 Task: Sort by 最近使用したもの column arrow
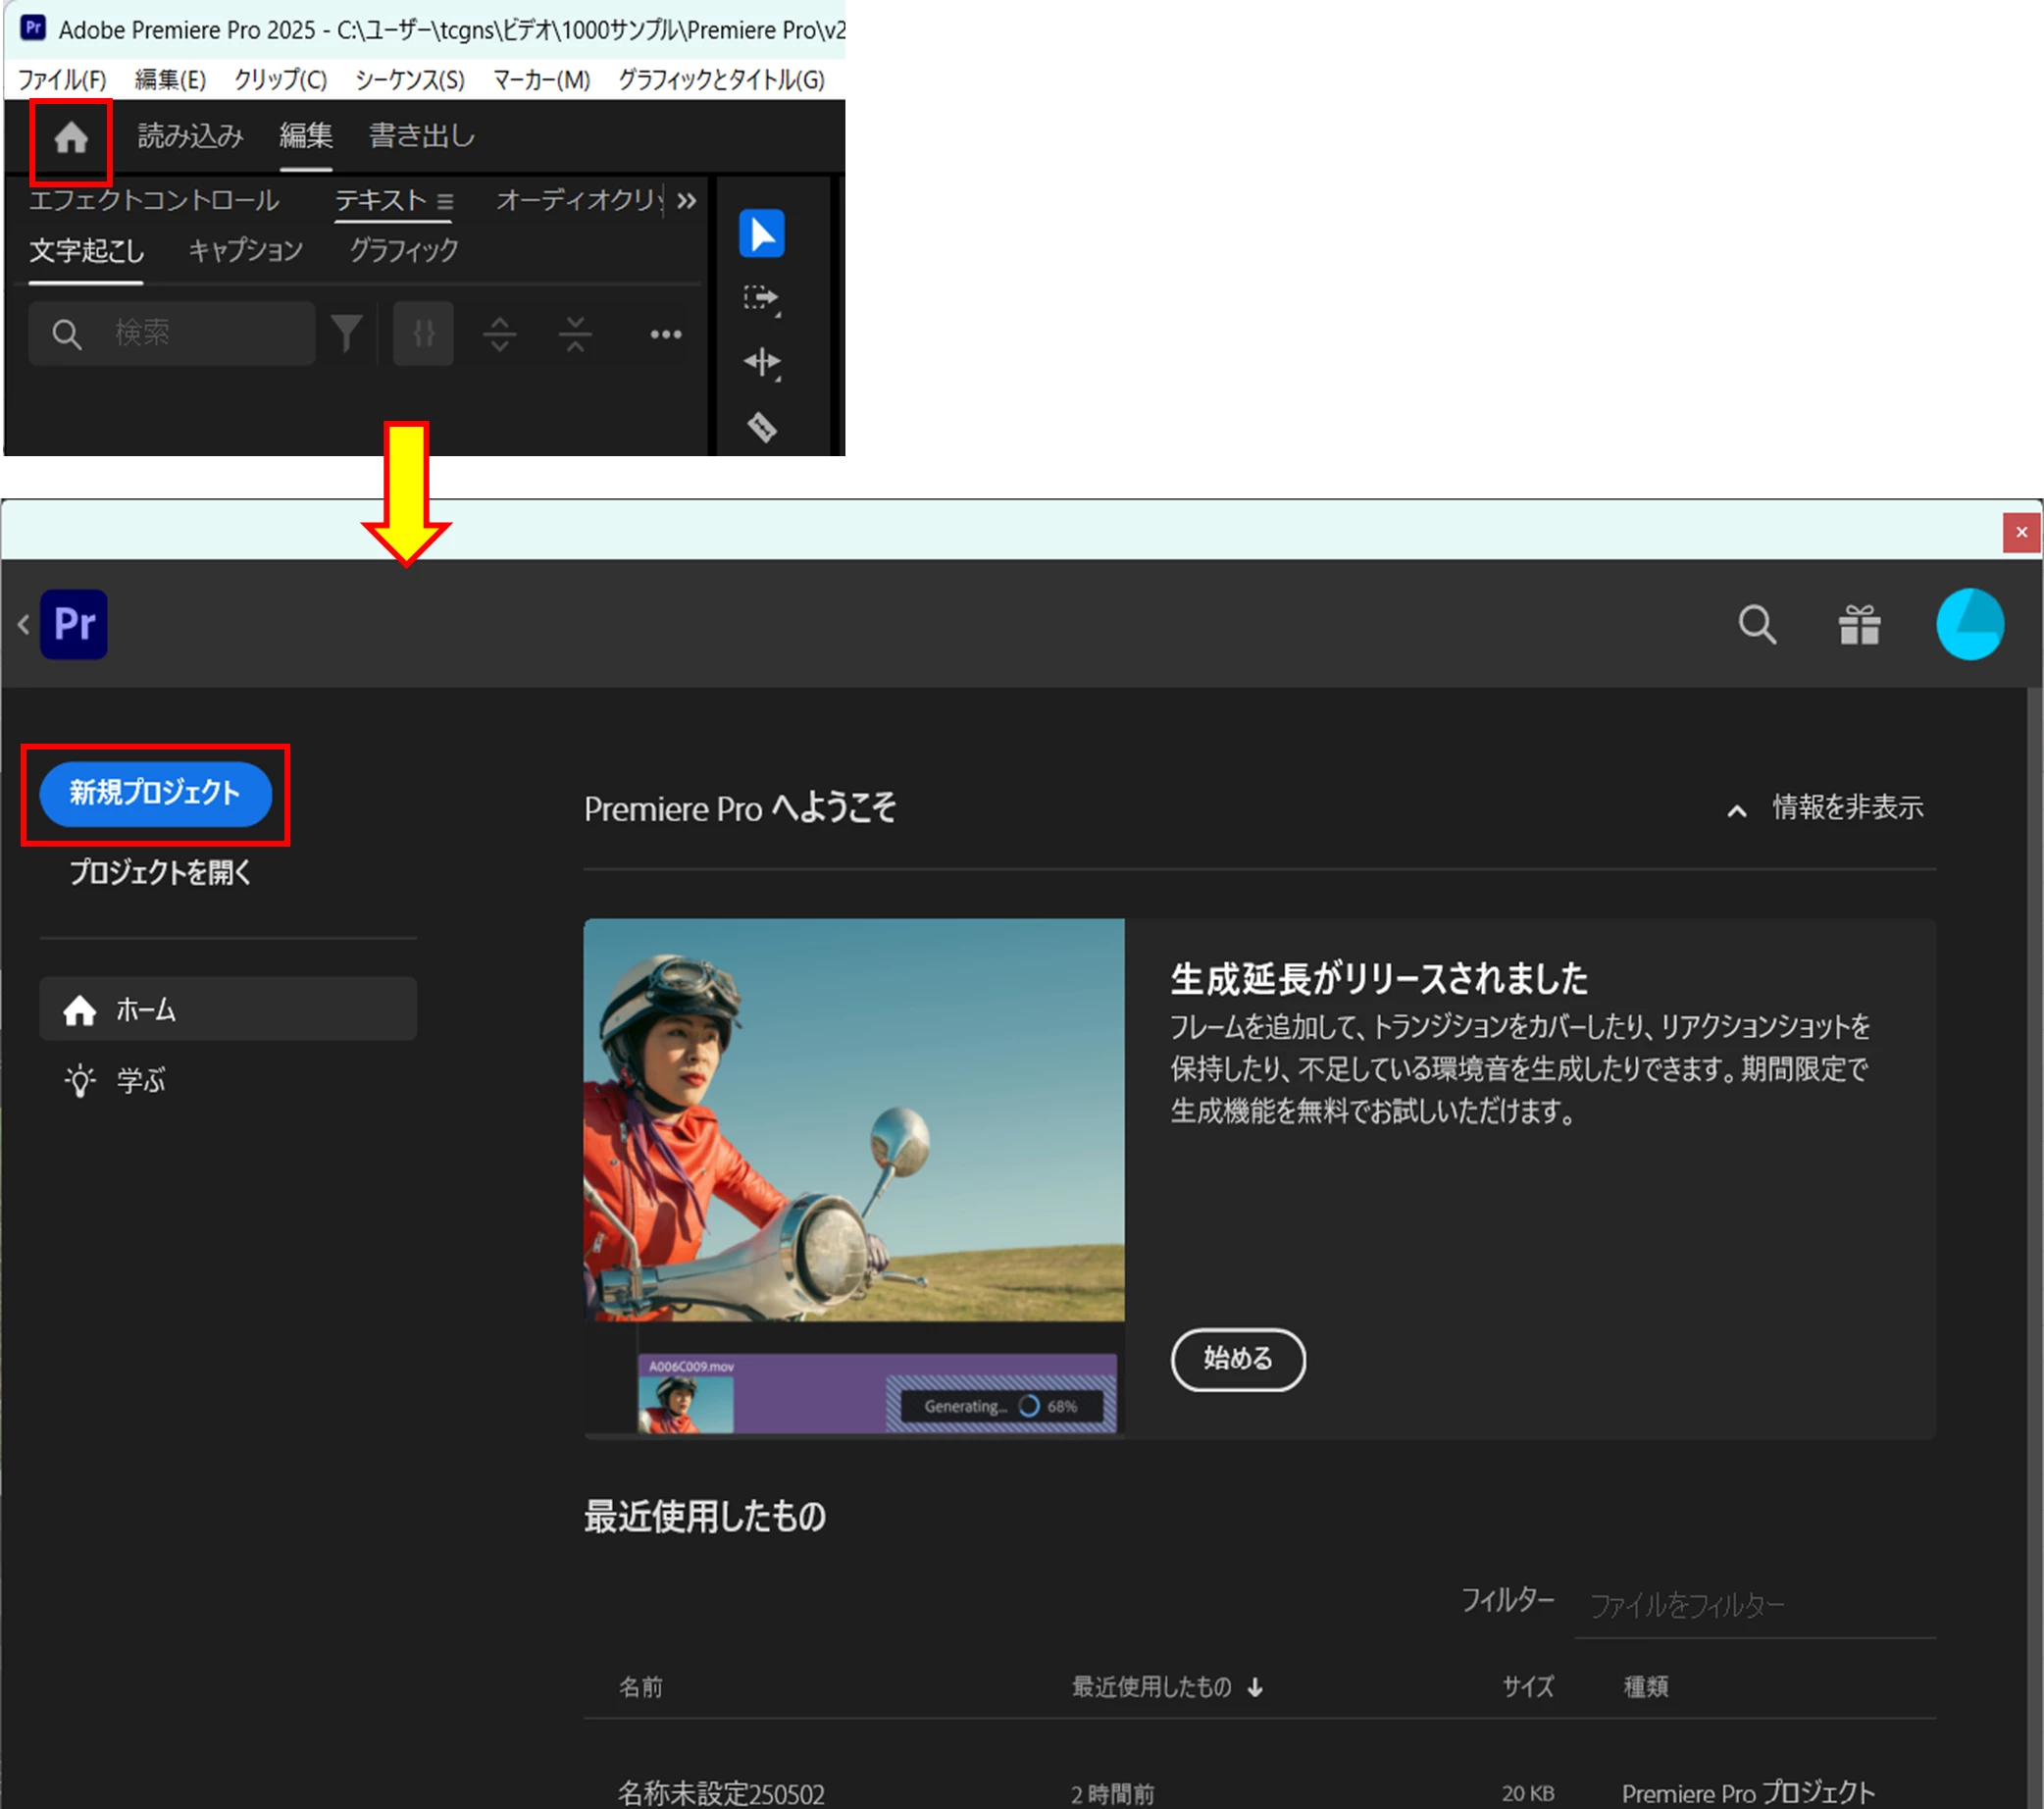click(1255, 1688)
